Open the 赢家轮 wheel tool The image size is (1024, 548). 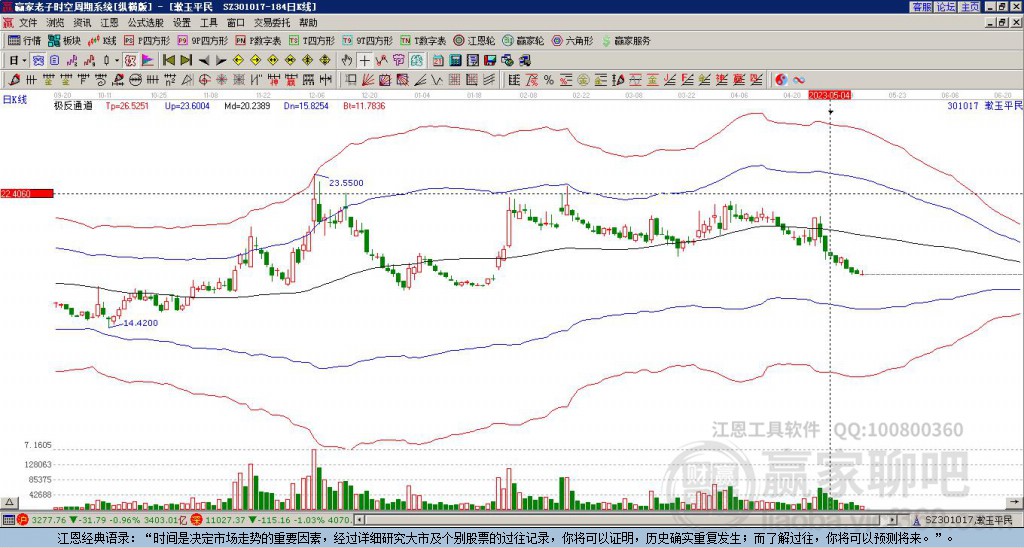(x=523, y=40)
